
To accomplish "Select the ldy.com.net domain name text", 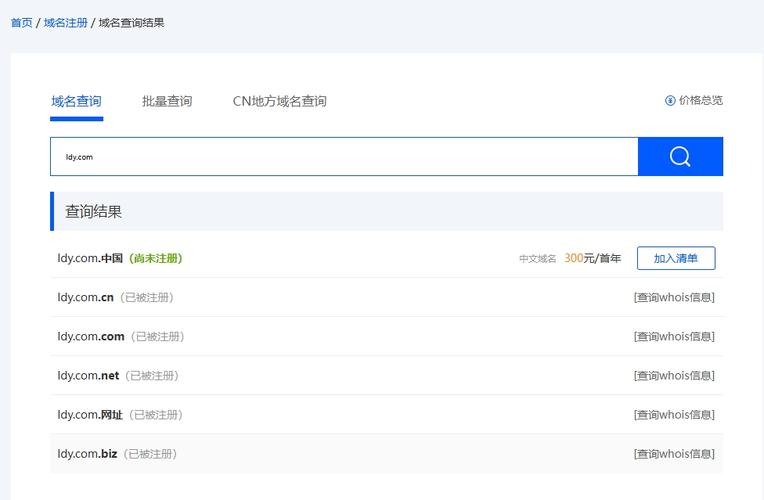I will click(88, 376).
